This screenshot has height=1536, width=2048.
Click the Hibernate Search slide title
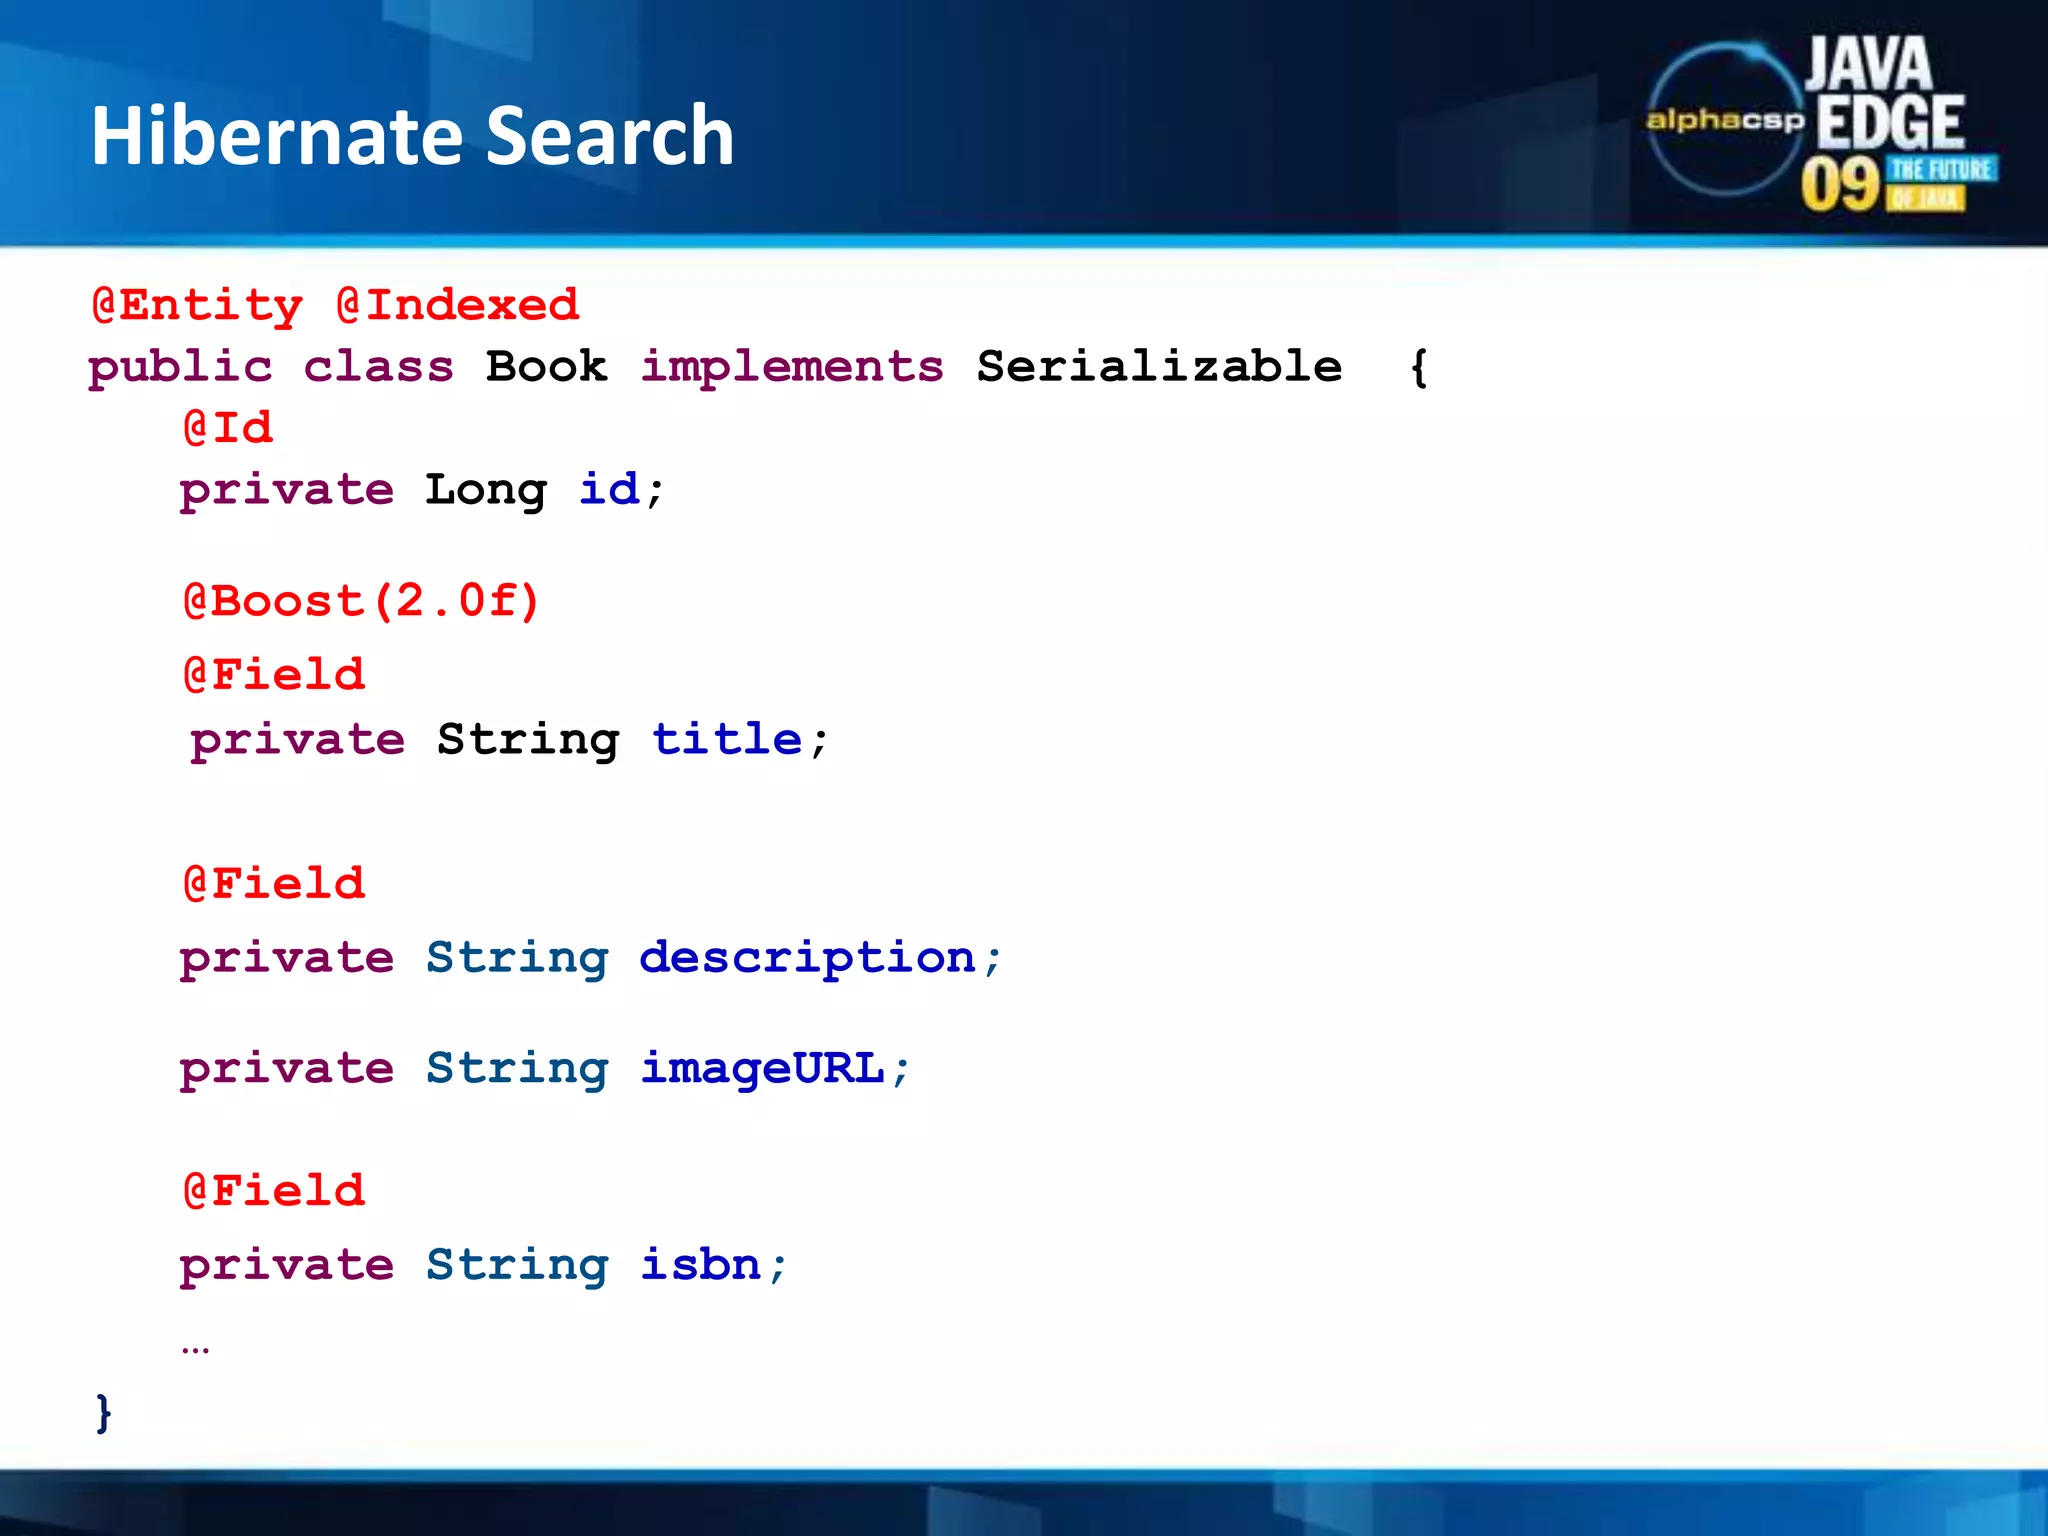click(412, 135)
